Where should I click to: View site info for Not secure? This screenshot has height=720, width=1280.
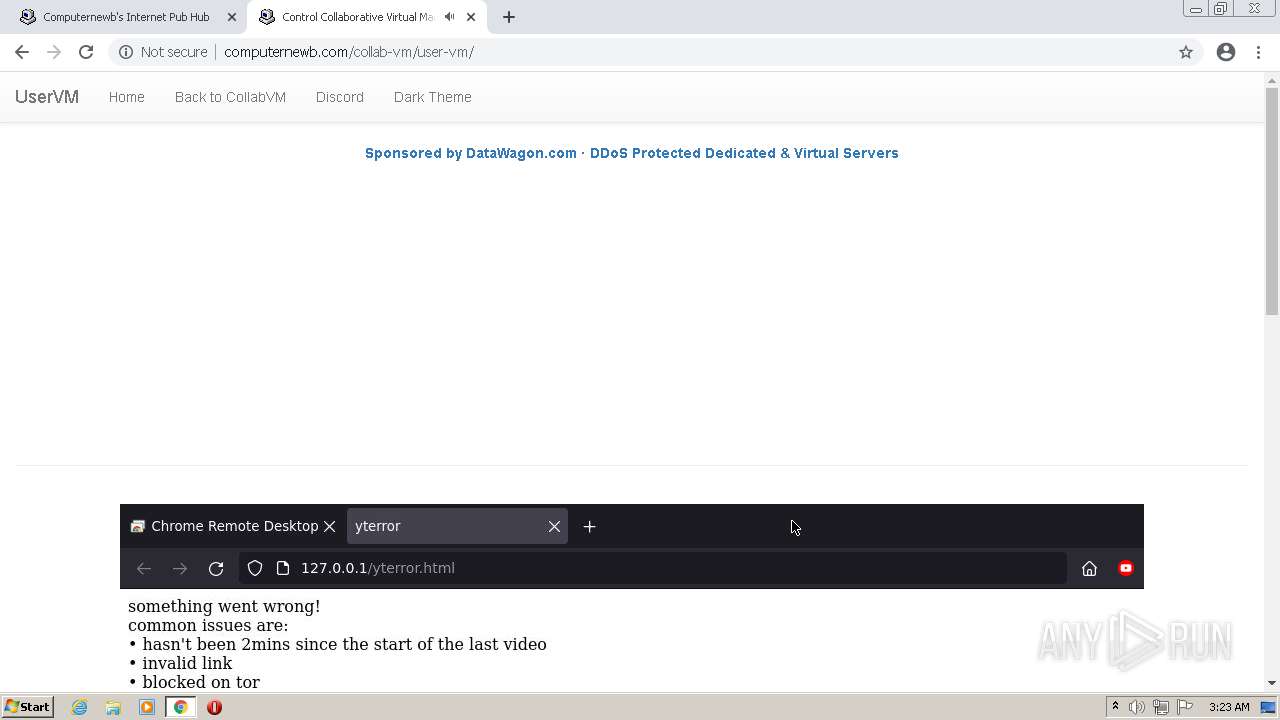click(x=163, y=52)
